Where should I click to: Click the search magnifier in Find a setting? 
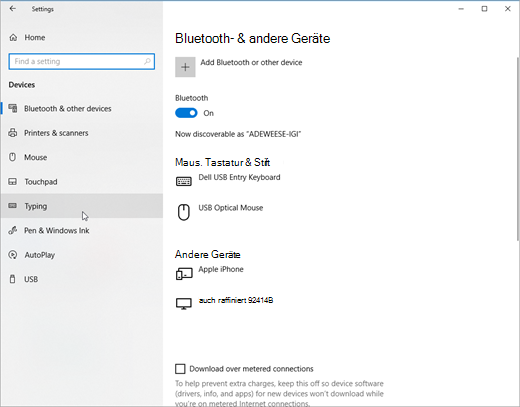point(147,61)
